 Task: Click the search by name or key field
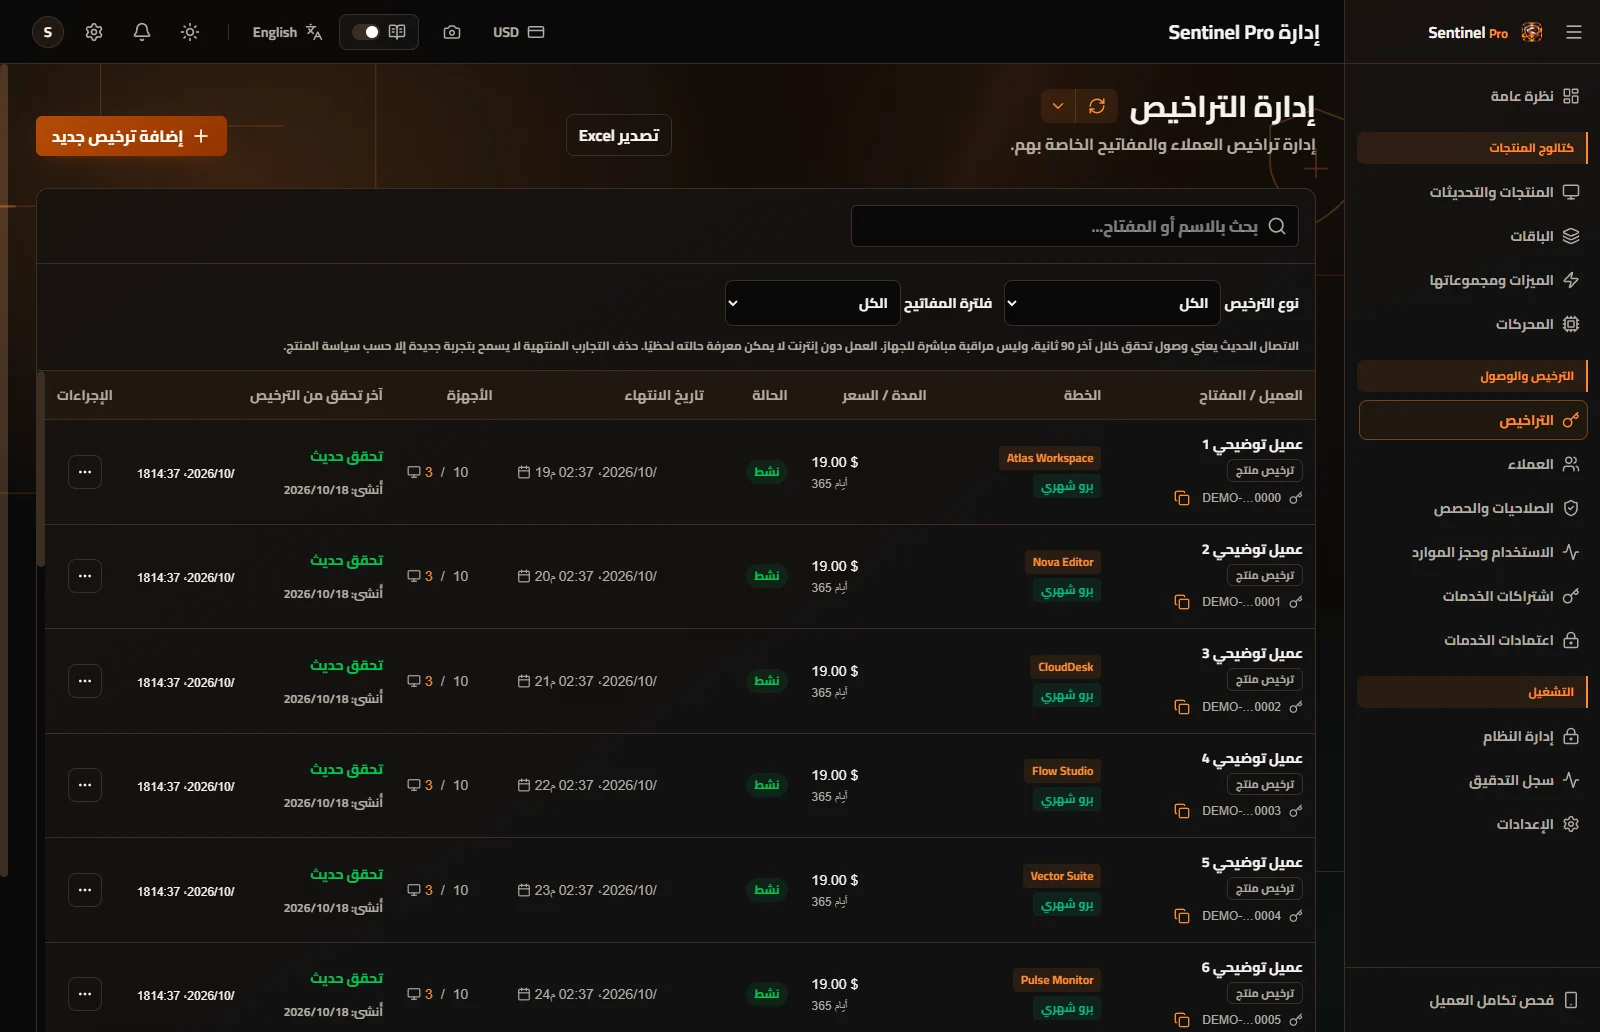(x=1075, y=226)
